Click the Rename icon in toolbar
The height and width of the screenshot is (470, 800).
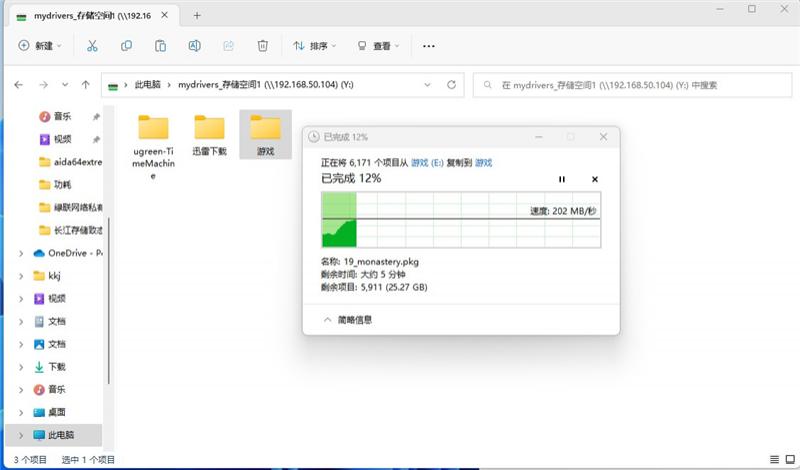(194, 46)
